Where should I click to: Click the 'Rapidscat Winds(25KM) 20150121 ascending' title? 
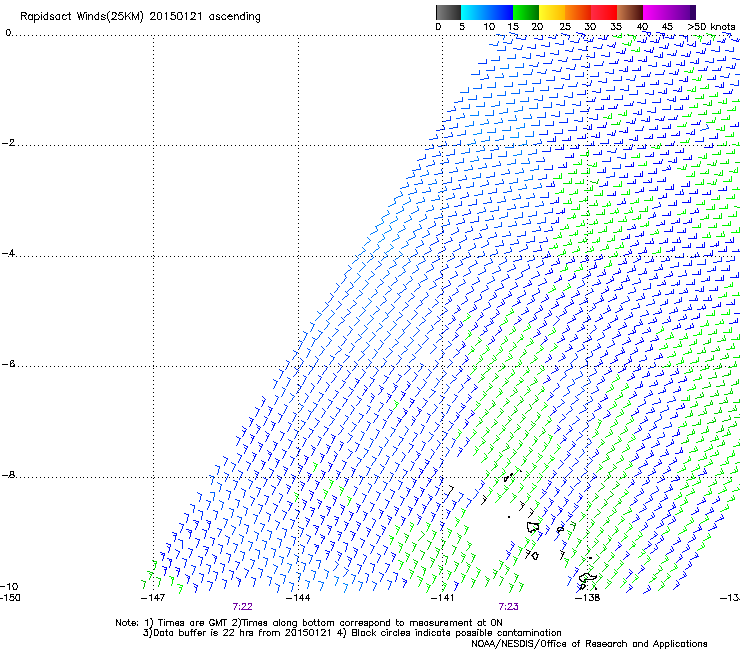140,17
